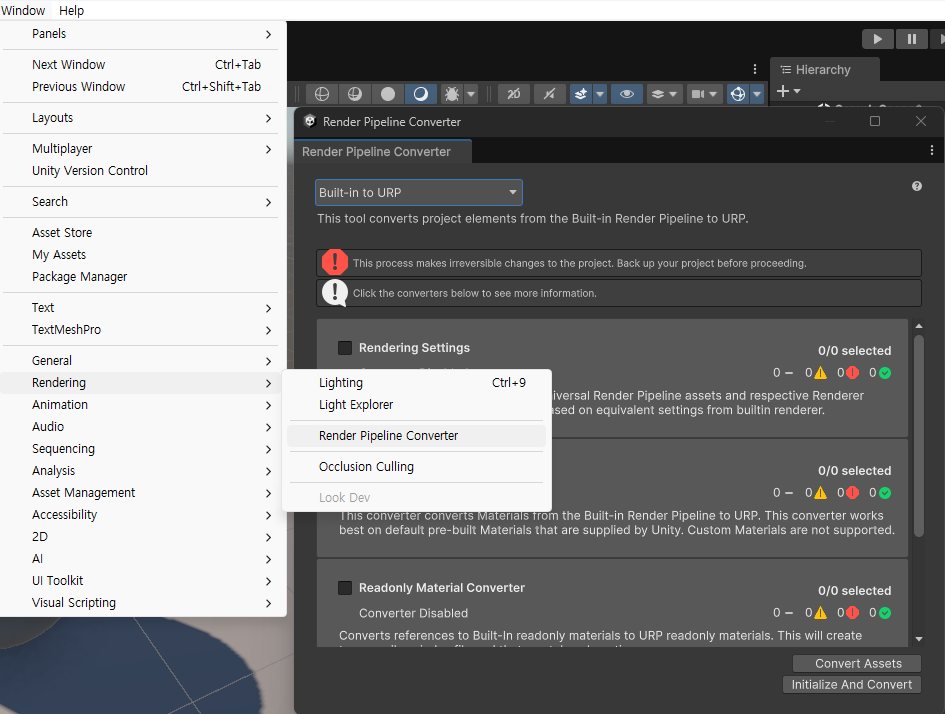The height and width of the screenshot is (714, 945).
Task: Enable the Readonly Material Converter checkbox
Action: [345, 587]
